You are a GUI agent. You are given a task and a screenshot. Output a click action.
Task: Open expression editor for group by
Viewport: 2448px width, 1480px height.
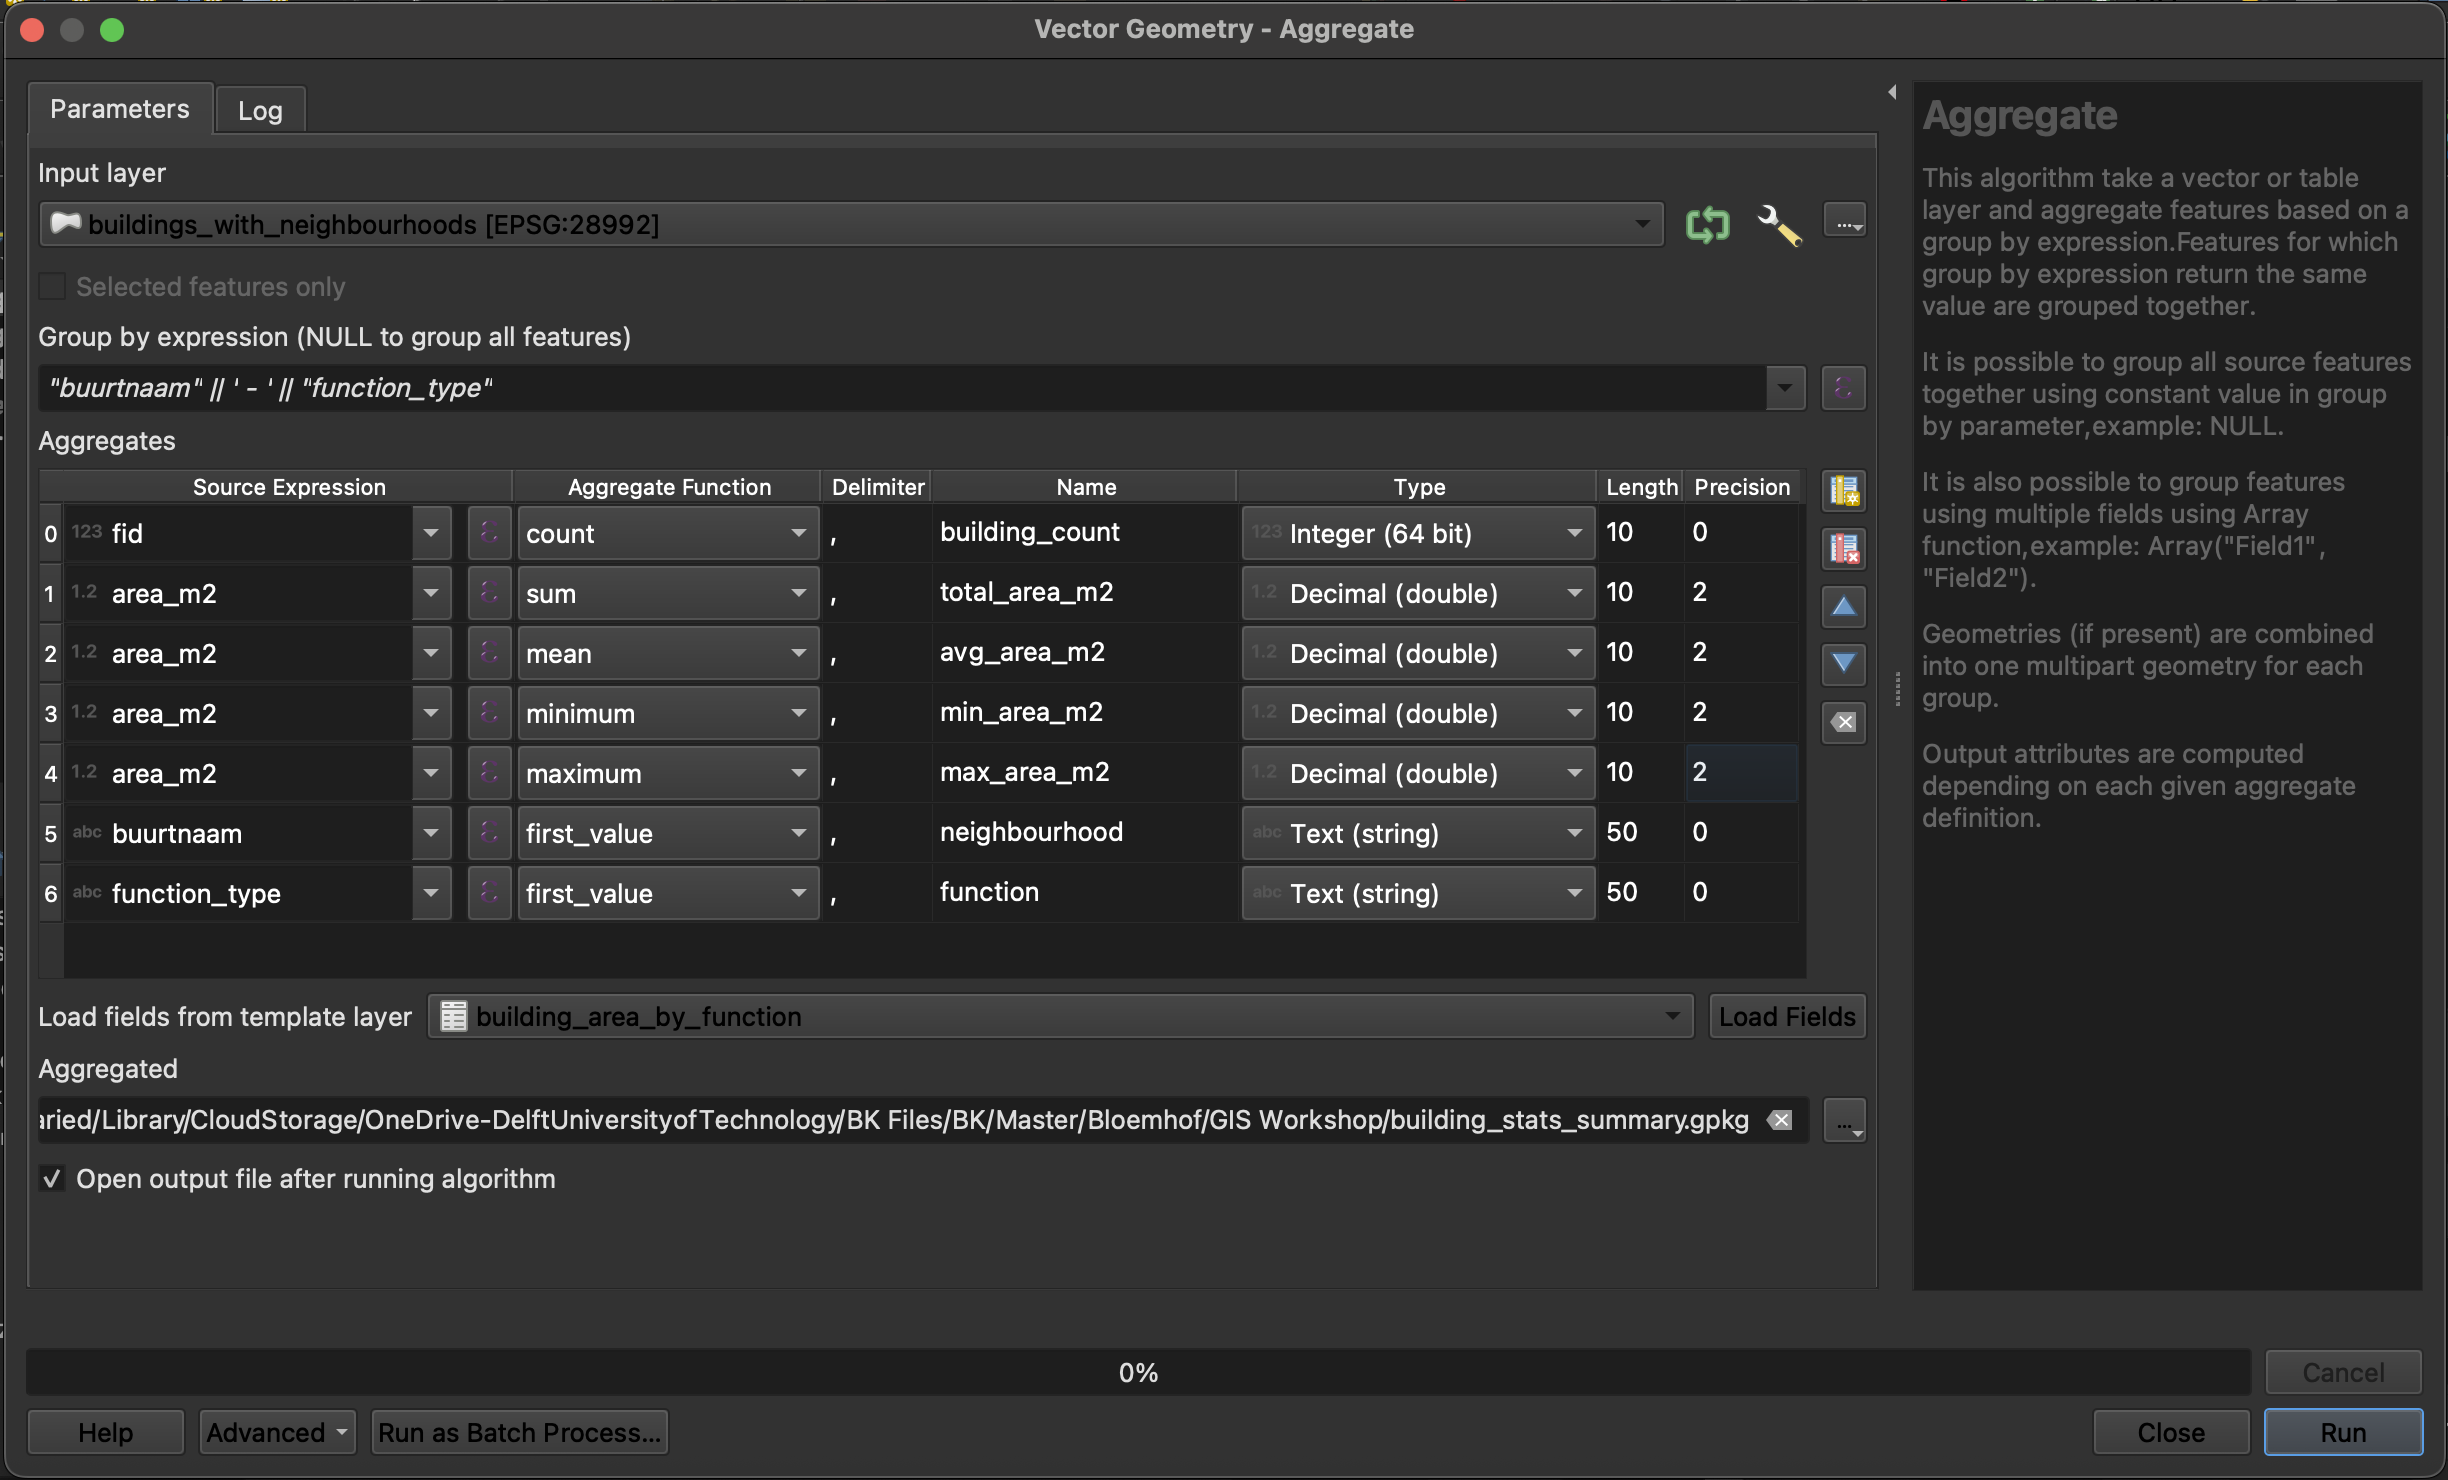[1844, 388]
